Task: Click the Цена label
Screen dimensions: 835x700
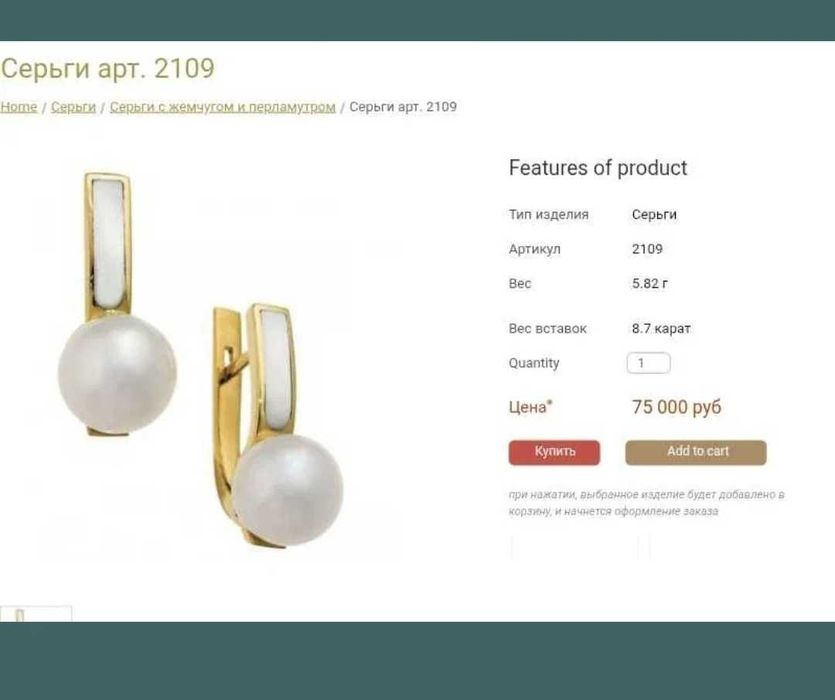Action: coord(530,407)
